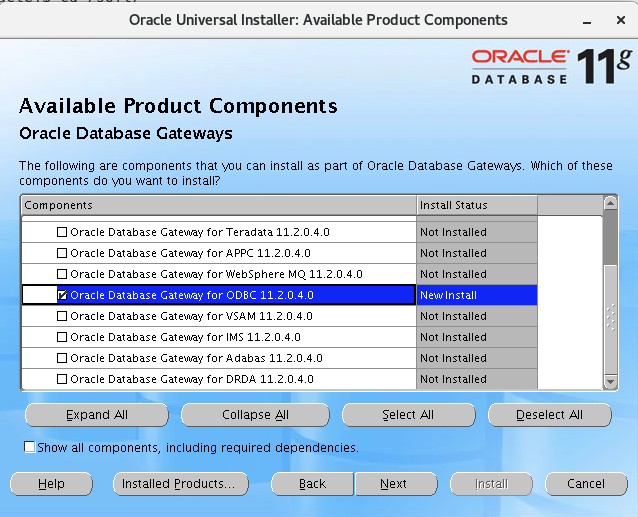This screenshot has height=517, width=638.
Task: Cancel the Oracle installation
Action: (586, 484)
